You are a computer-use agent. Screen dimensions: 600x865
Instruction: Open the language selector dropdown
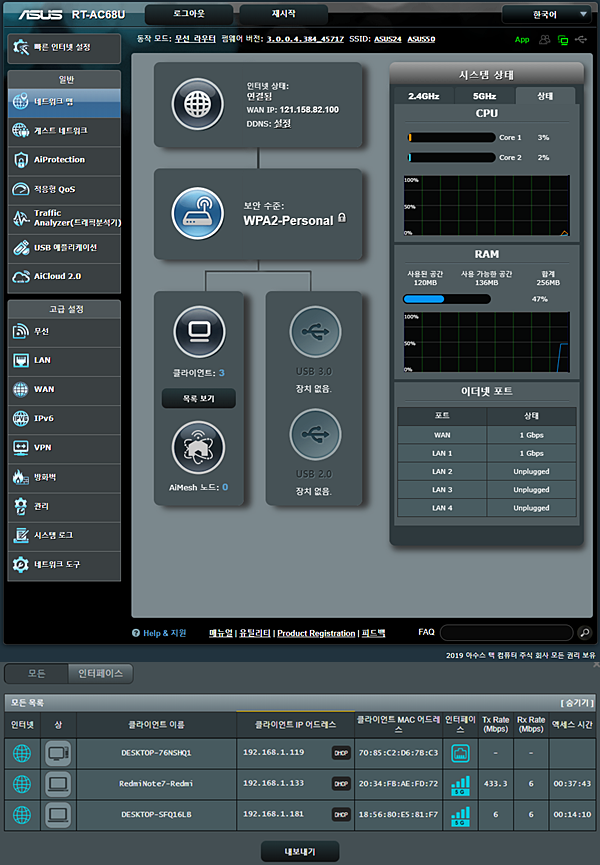pyautogui.click(x=549, y=14)
